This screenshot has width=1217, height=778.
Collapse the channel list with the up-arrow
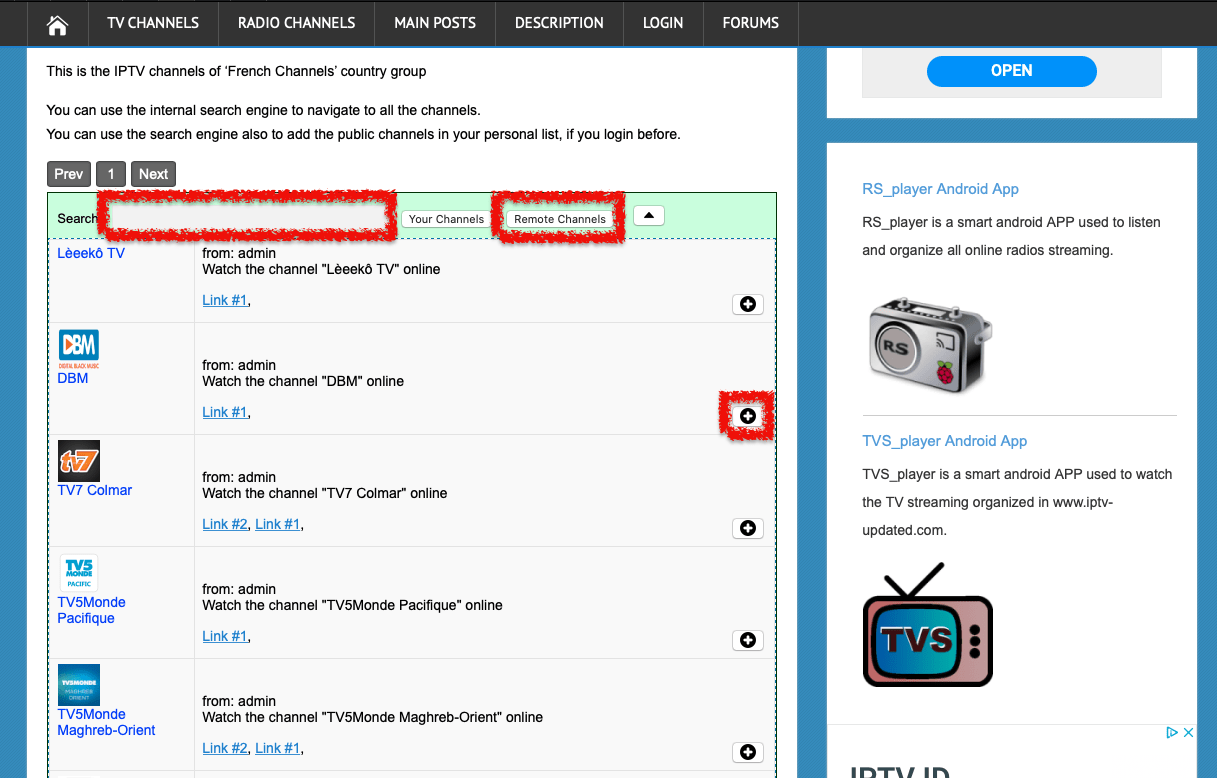point(648,215)
